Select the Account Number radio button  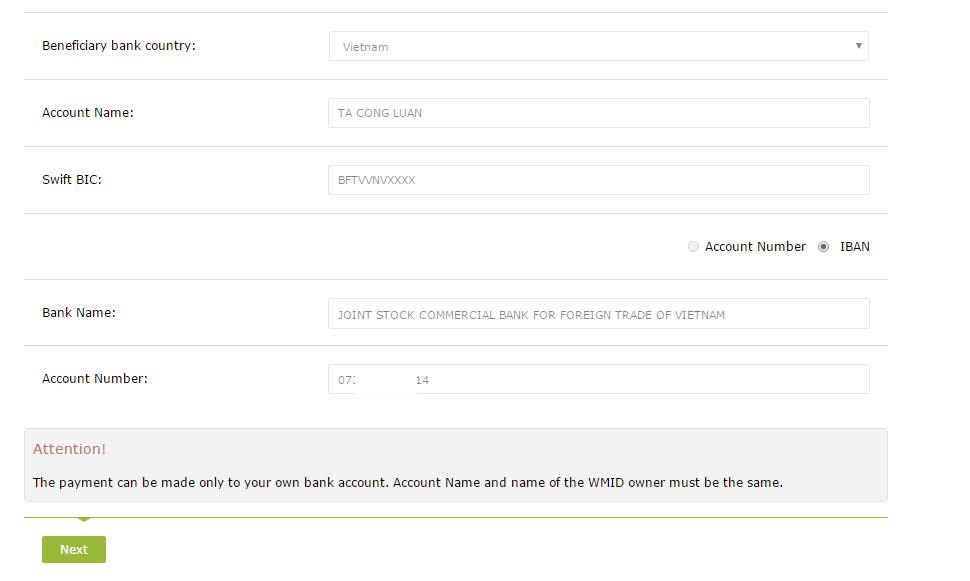point(693,247)
